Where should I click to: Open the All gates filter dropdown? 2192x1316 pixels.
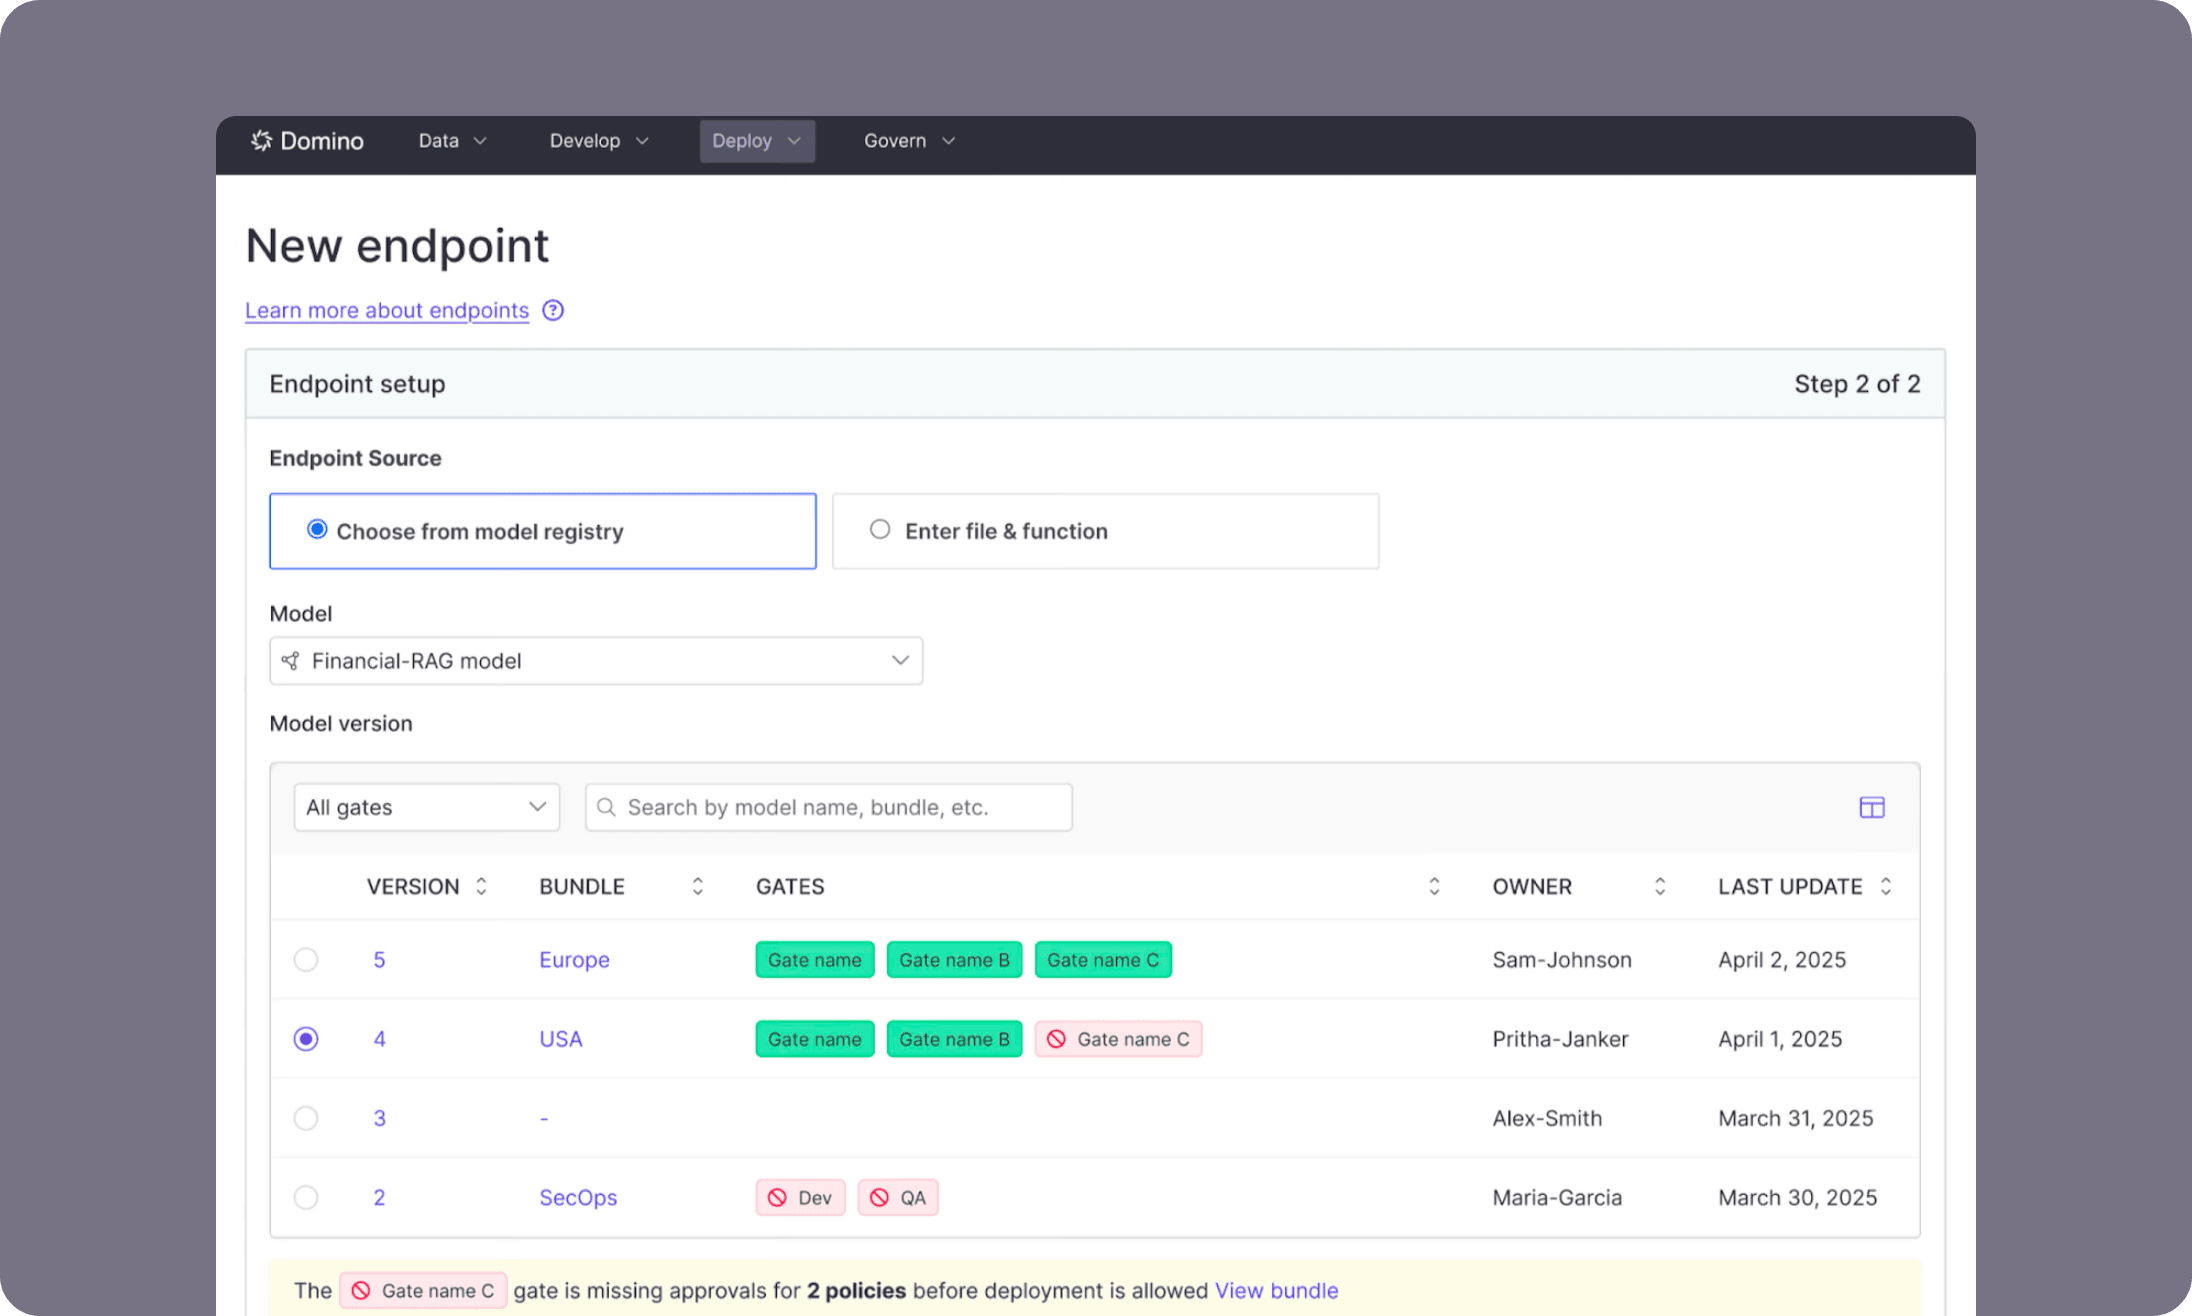coord(426,807)
